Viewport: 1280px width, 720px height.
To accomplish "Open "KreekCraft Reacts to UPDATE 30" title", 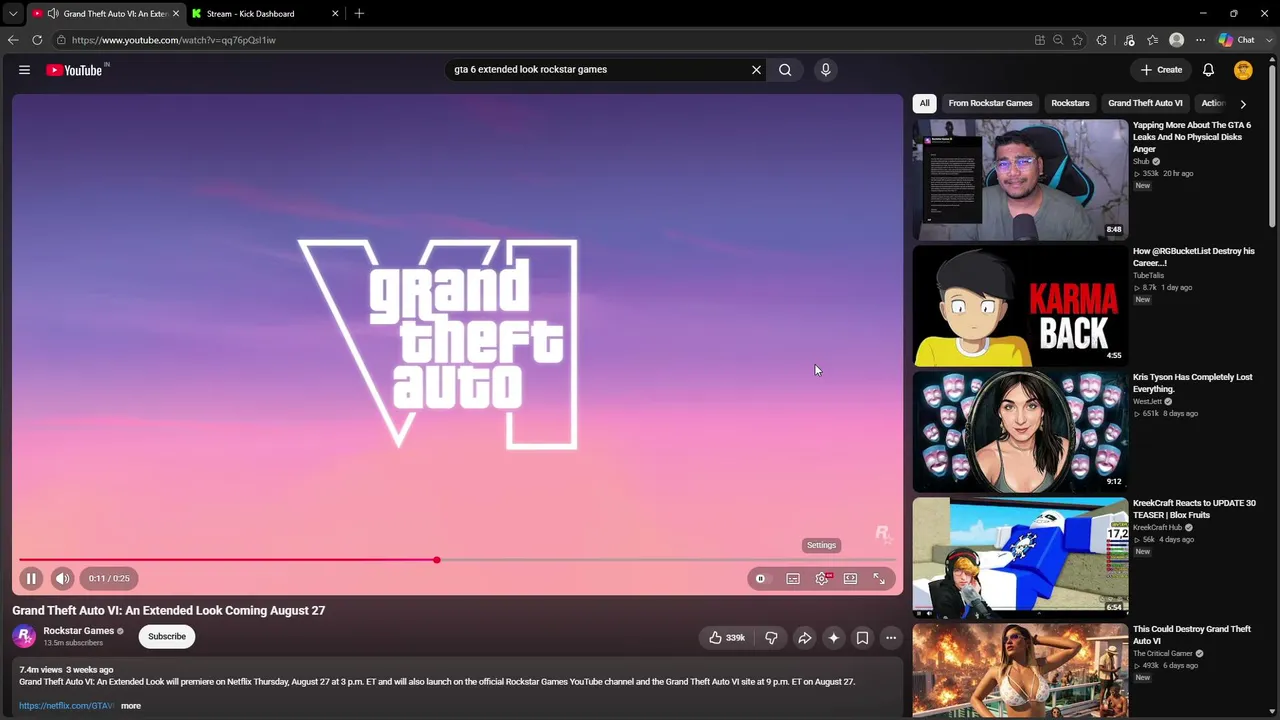I will click(x=1194, y=509).
